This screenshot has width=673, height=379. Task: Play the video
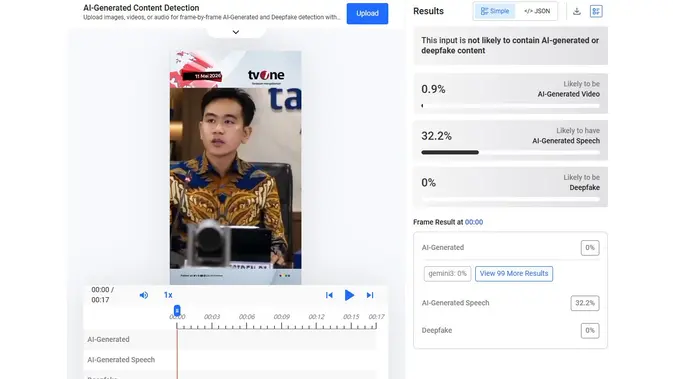pyautogui.click(x=349, y=295)
